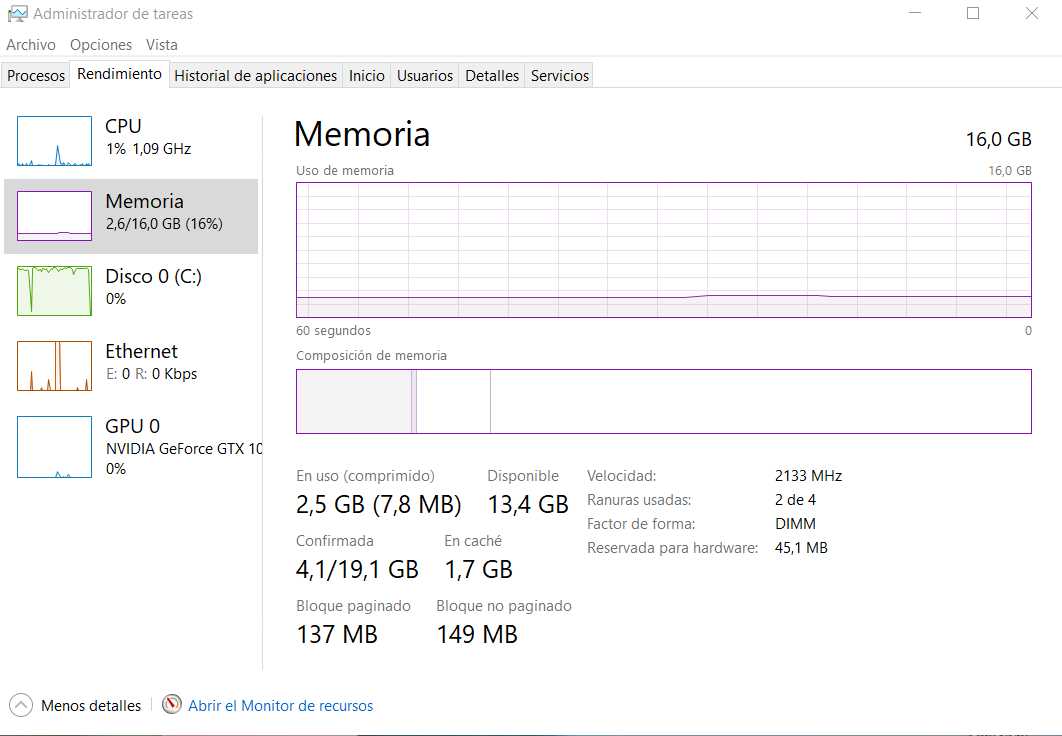Open the Opciones menu
1062x736 pixels.
(101, 45)
